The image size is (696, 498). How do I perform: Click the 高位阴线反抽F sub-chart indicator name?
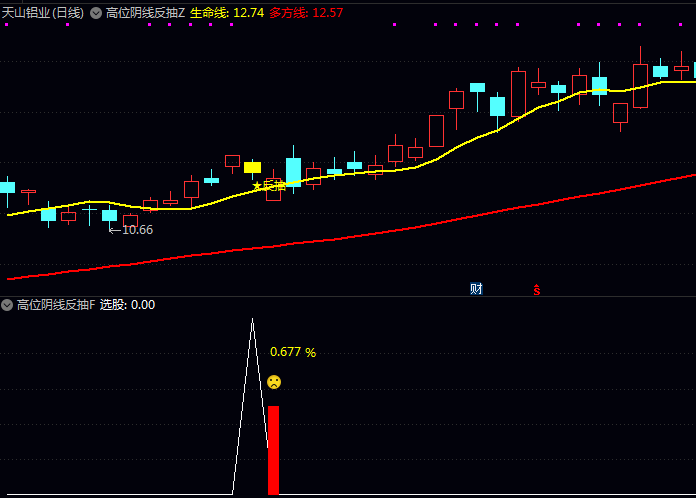(x=56, y=305)
